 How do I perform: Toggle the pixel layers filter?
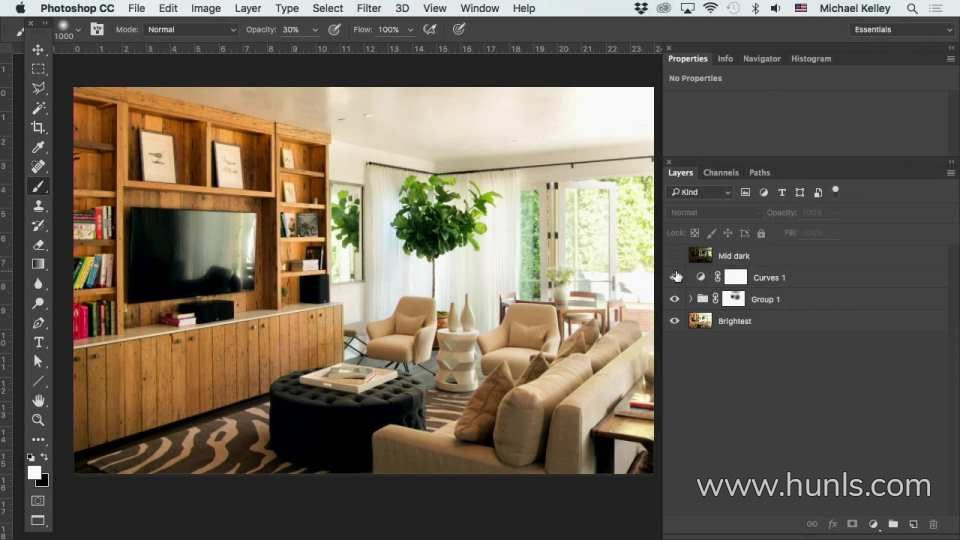click(745, 192)
